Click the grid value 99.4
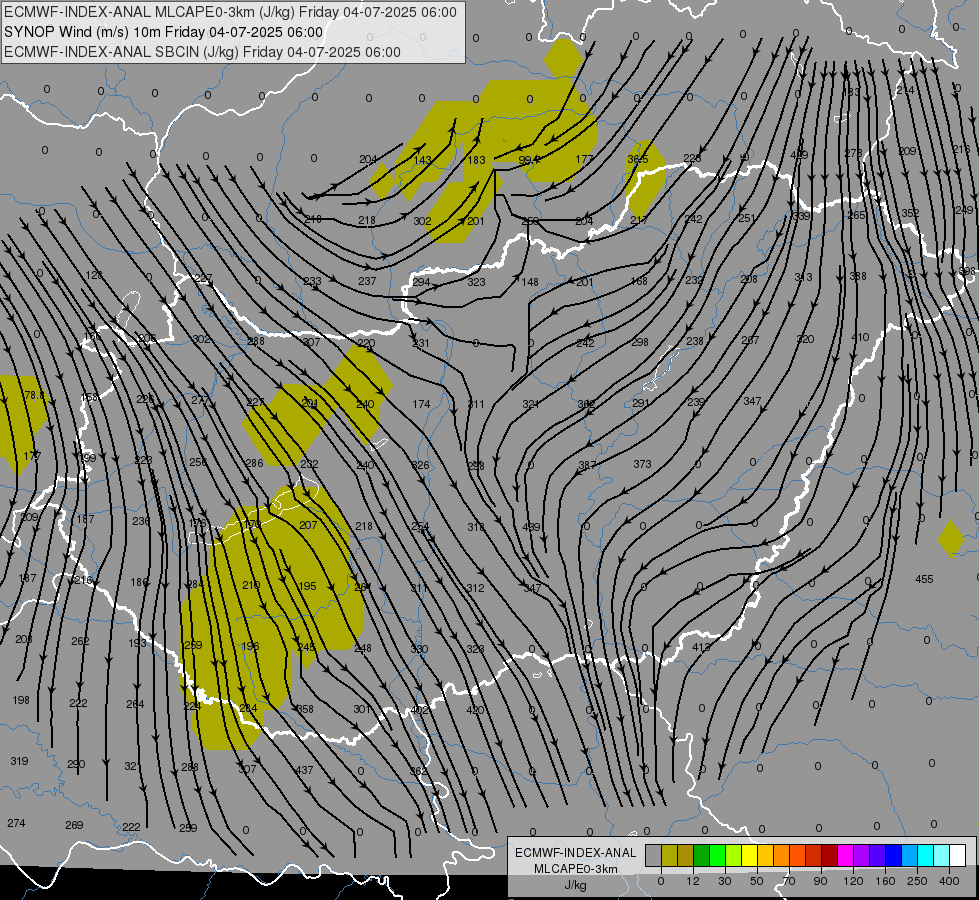The height and width of the screenshot is (900, 979). click(x=529, y=161)
